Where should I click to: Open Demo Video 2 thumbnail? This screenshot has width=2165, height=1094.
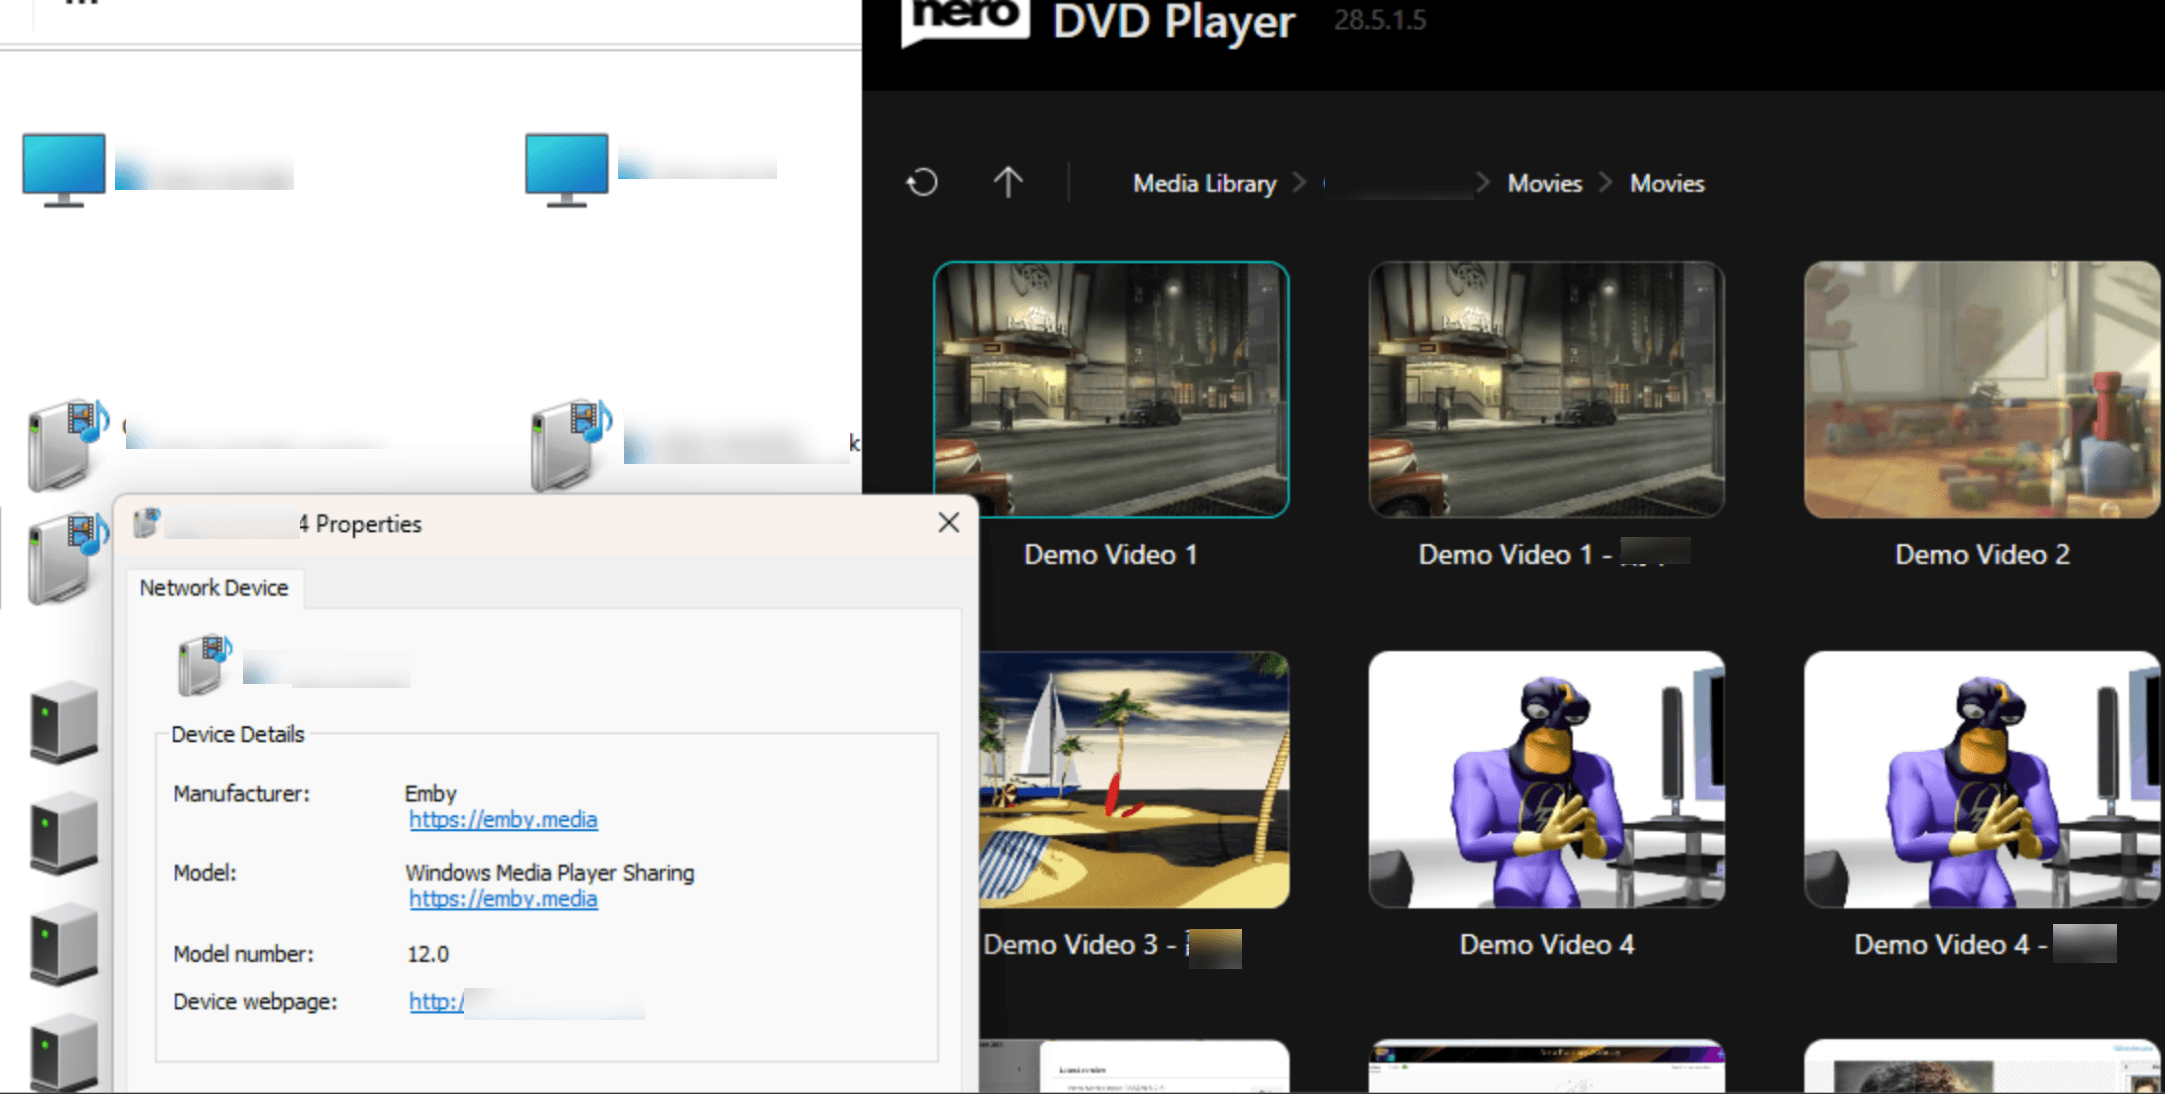click(1981, 390)
